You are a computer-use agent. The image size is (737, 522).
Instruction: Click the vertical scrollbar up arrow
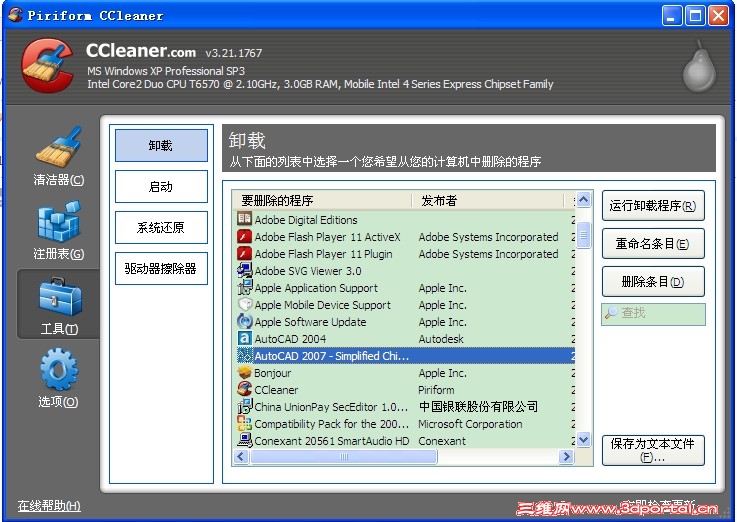583,200
